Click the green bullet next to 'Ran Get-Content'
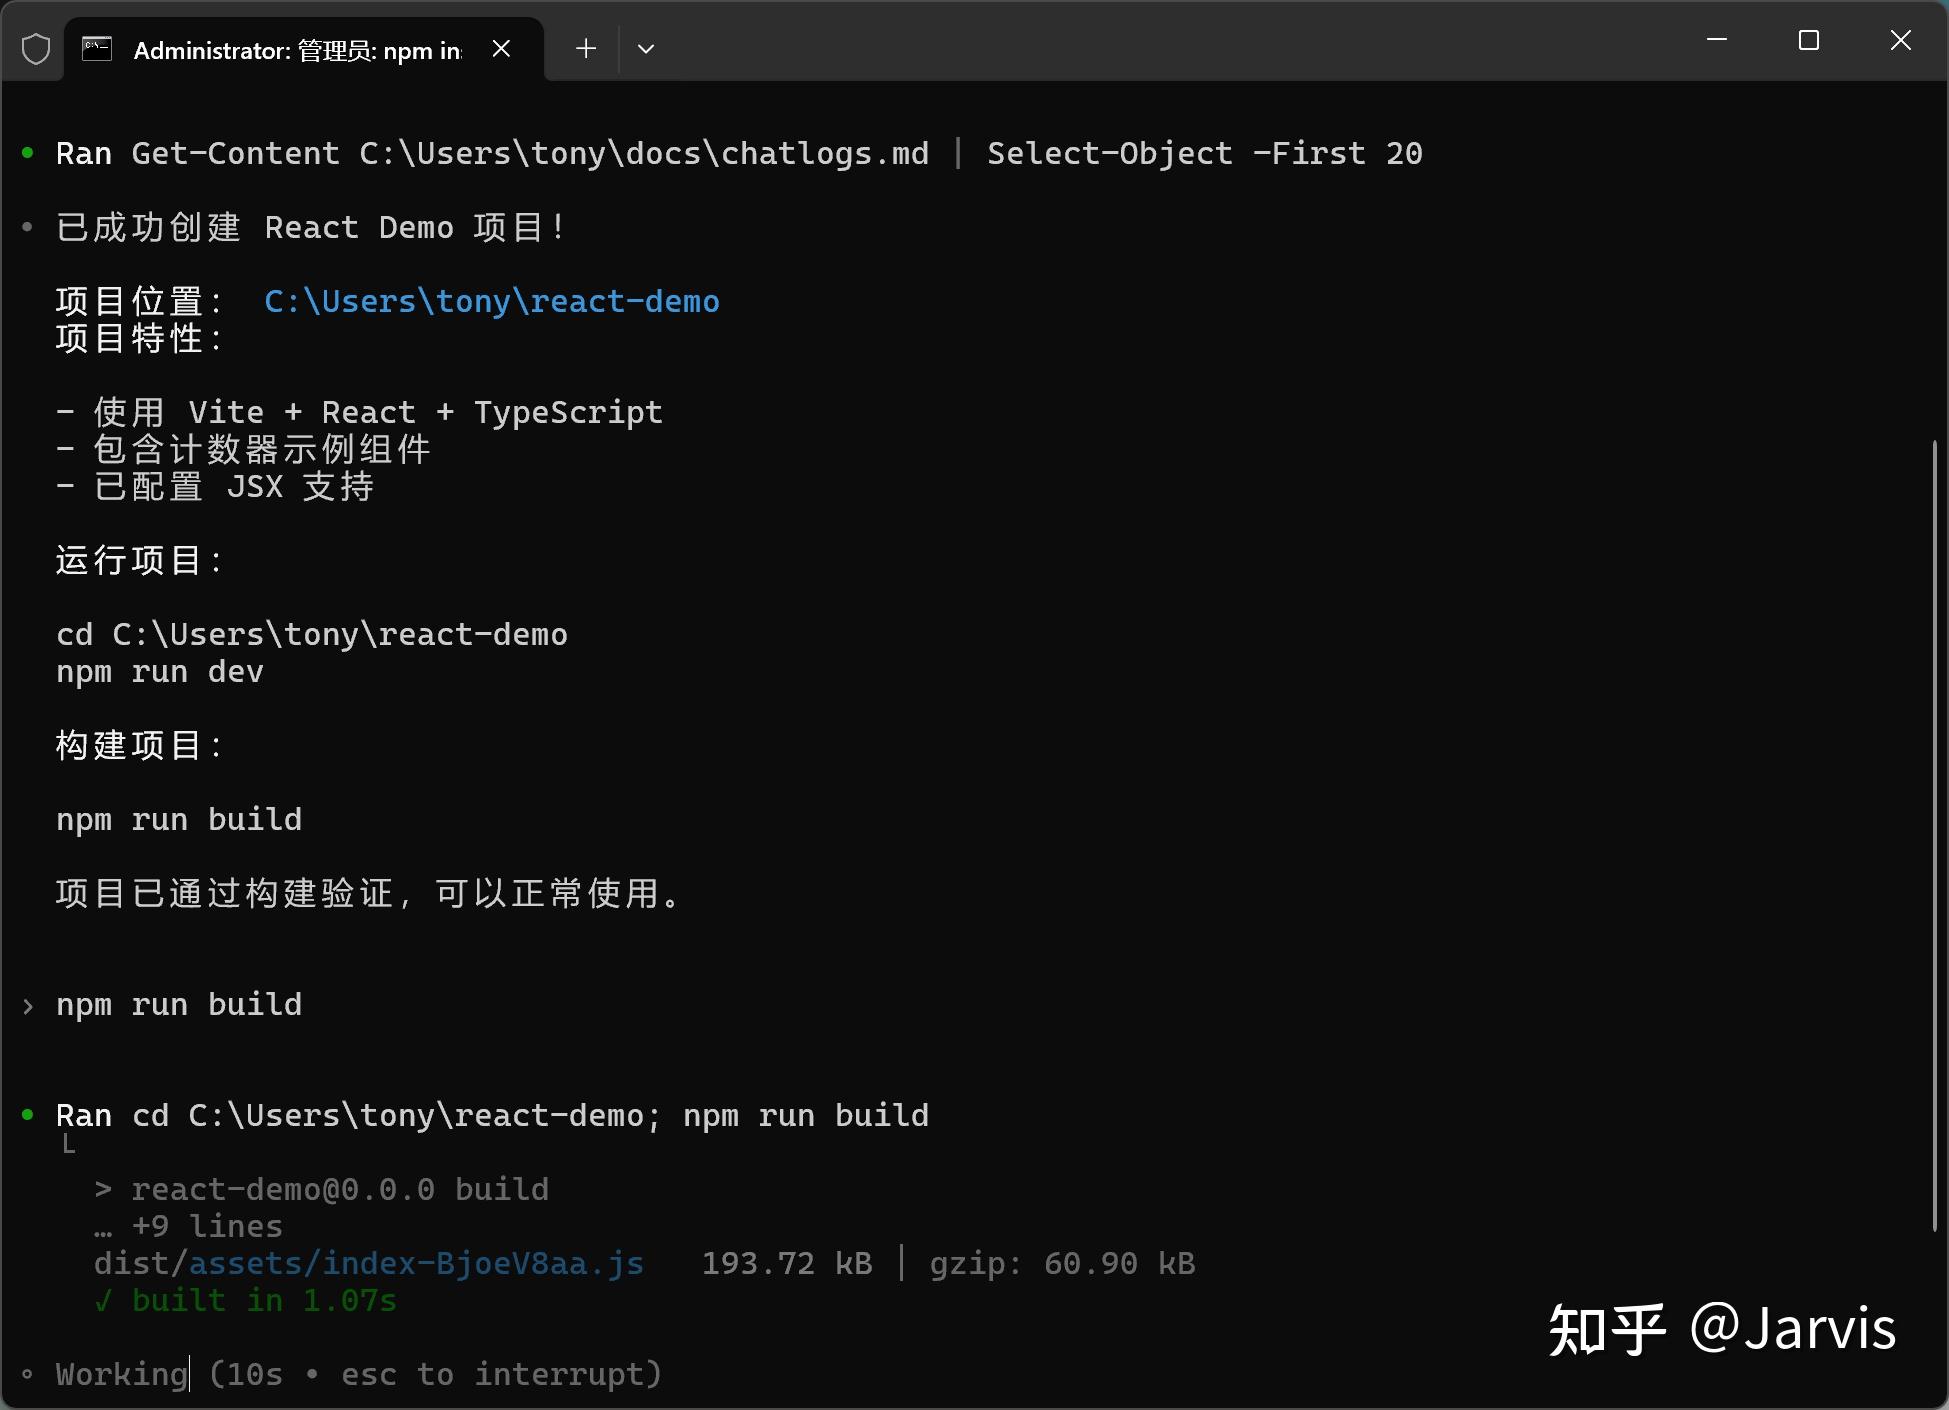This screenshot has height=1410, width=1949. tap(27, 152)
